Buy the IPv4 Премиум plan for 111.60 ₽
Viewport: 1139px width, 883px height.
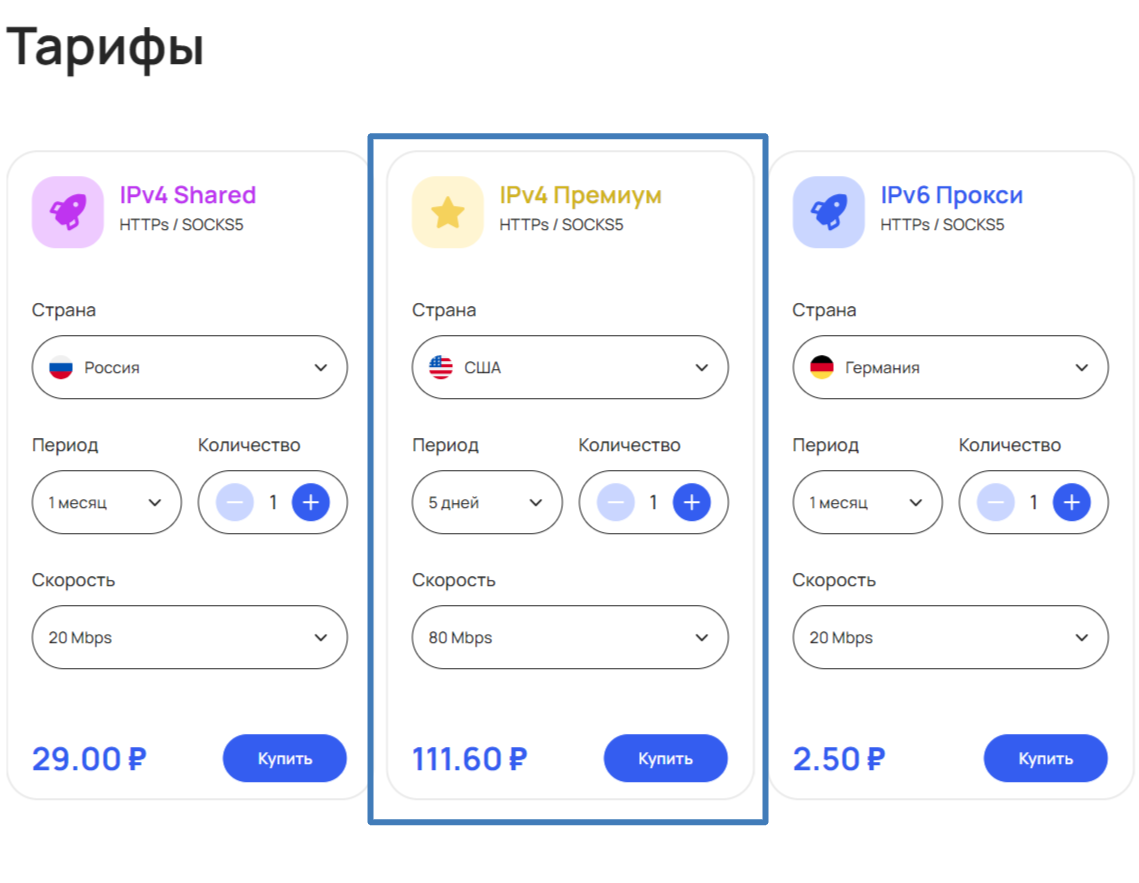click(x=665, y=758)
